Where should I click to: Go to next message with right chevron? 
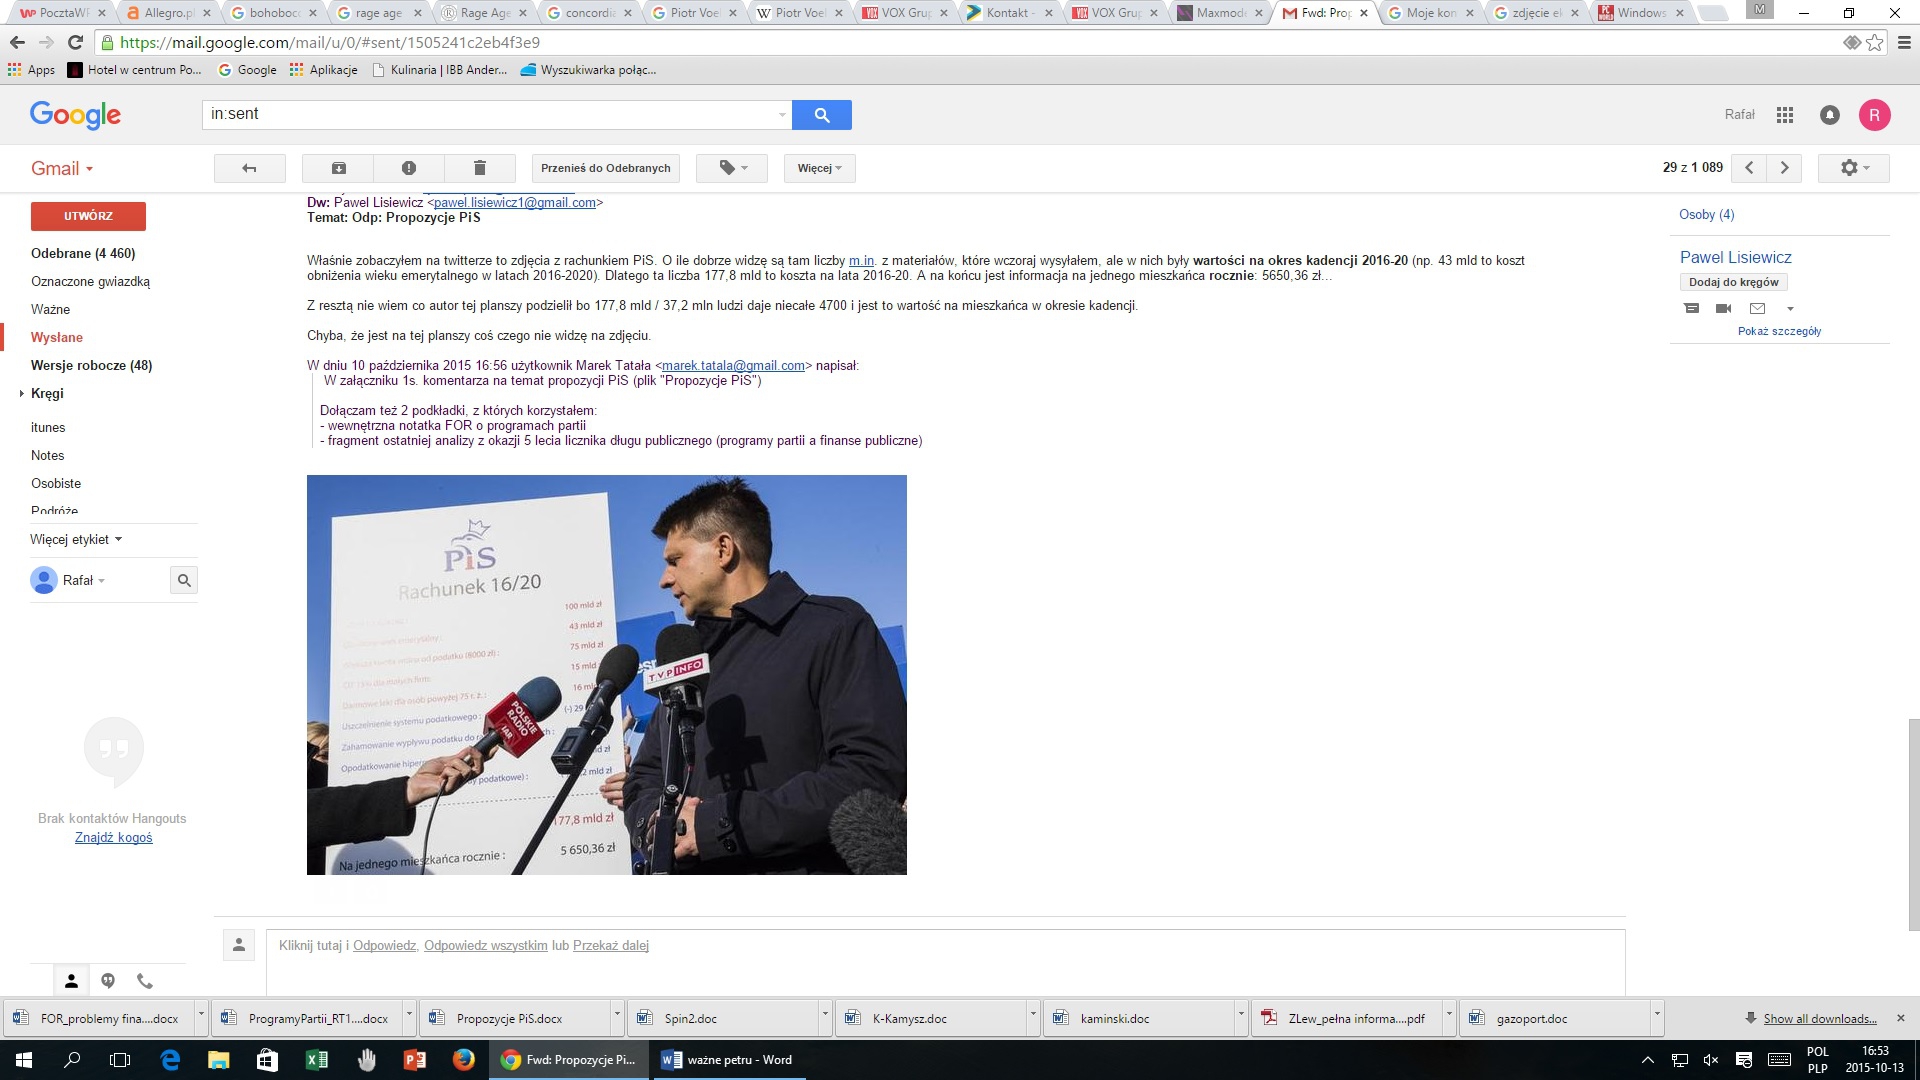click(1784, 168)
